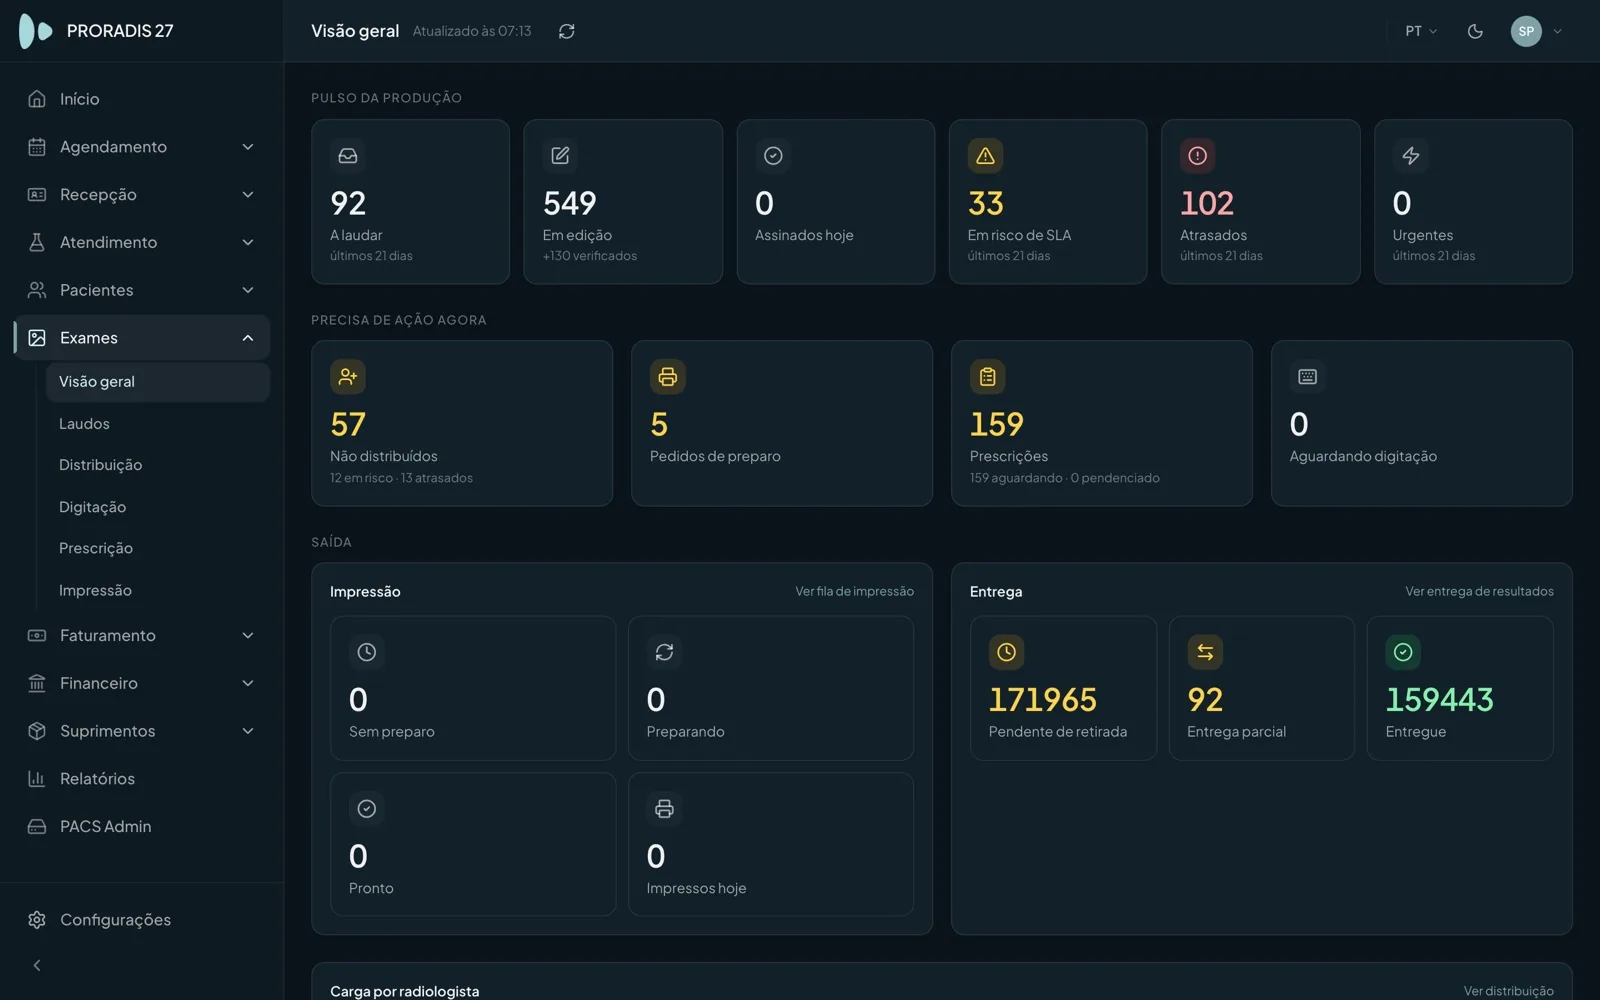Click the printer icon on Pedidos de preparo

point(667,377)
